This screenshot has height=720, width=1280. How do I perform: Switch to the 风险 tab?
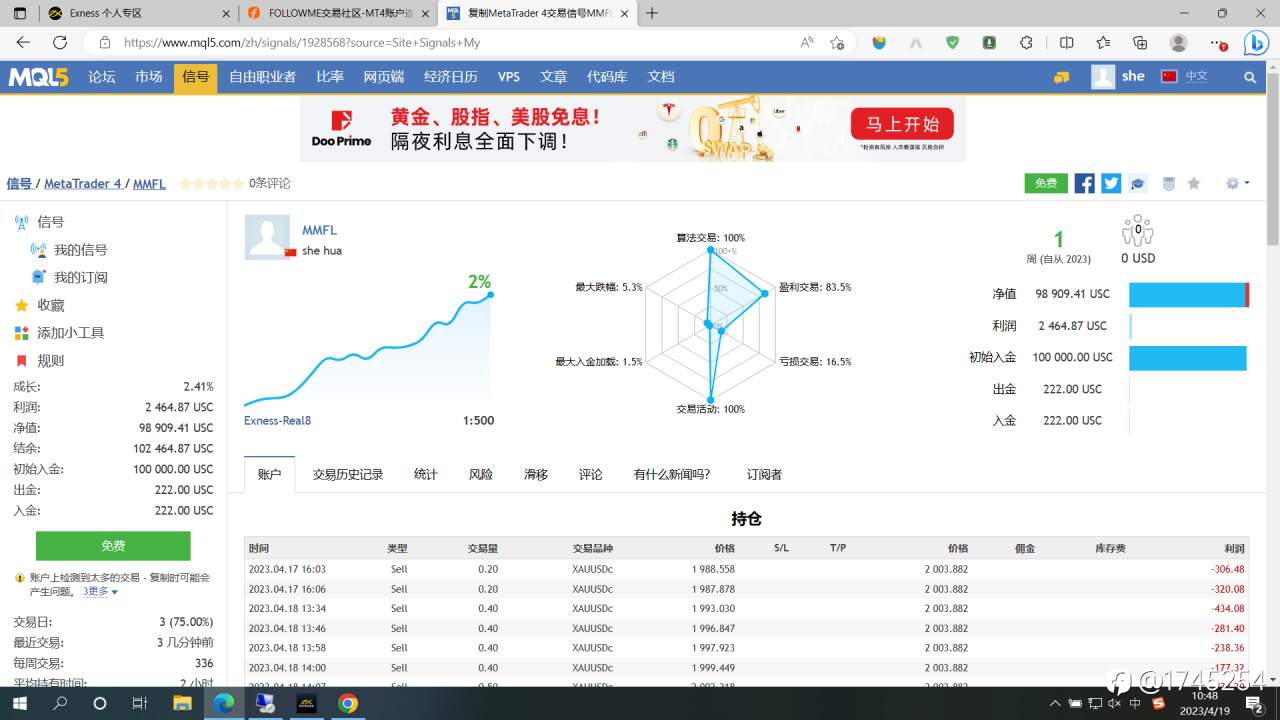[x=481, y=474]
